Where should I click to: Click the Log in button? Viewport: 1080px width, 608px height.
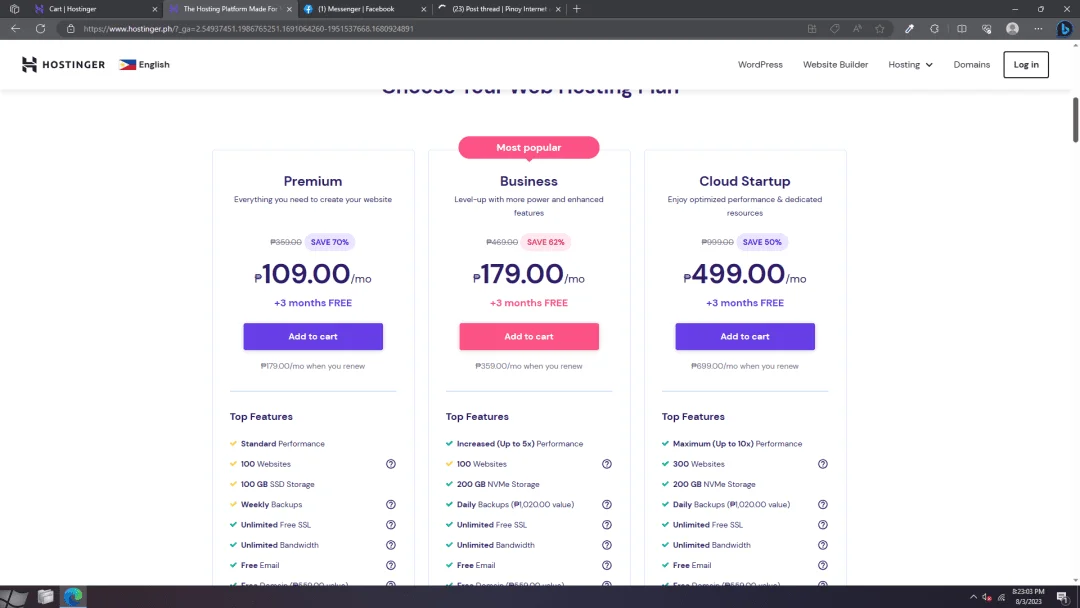click(1026, 65)
